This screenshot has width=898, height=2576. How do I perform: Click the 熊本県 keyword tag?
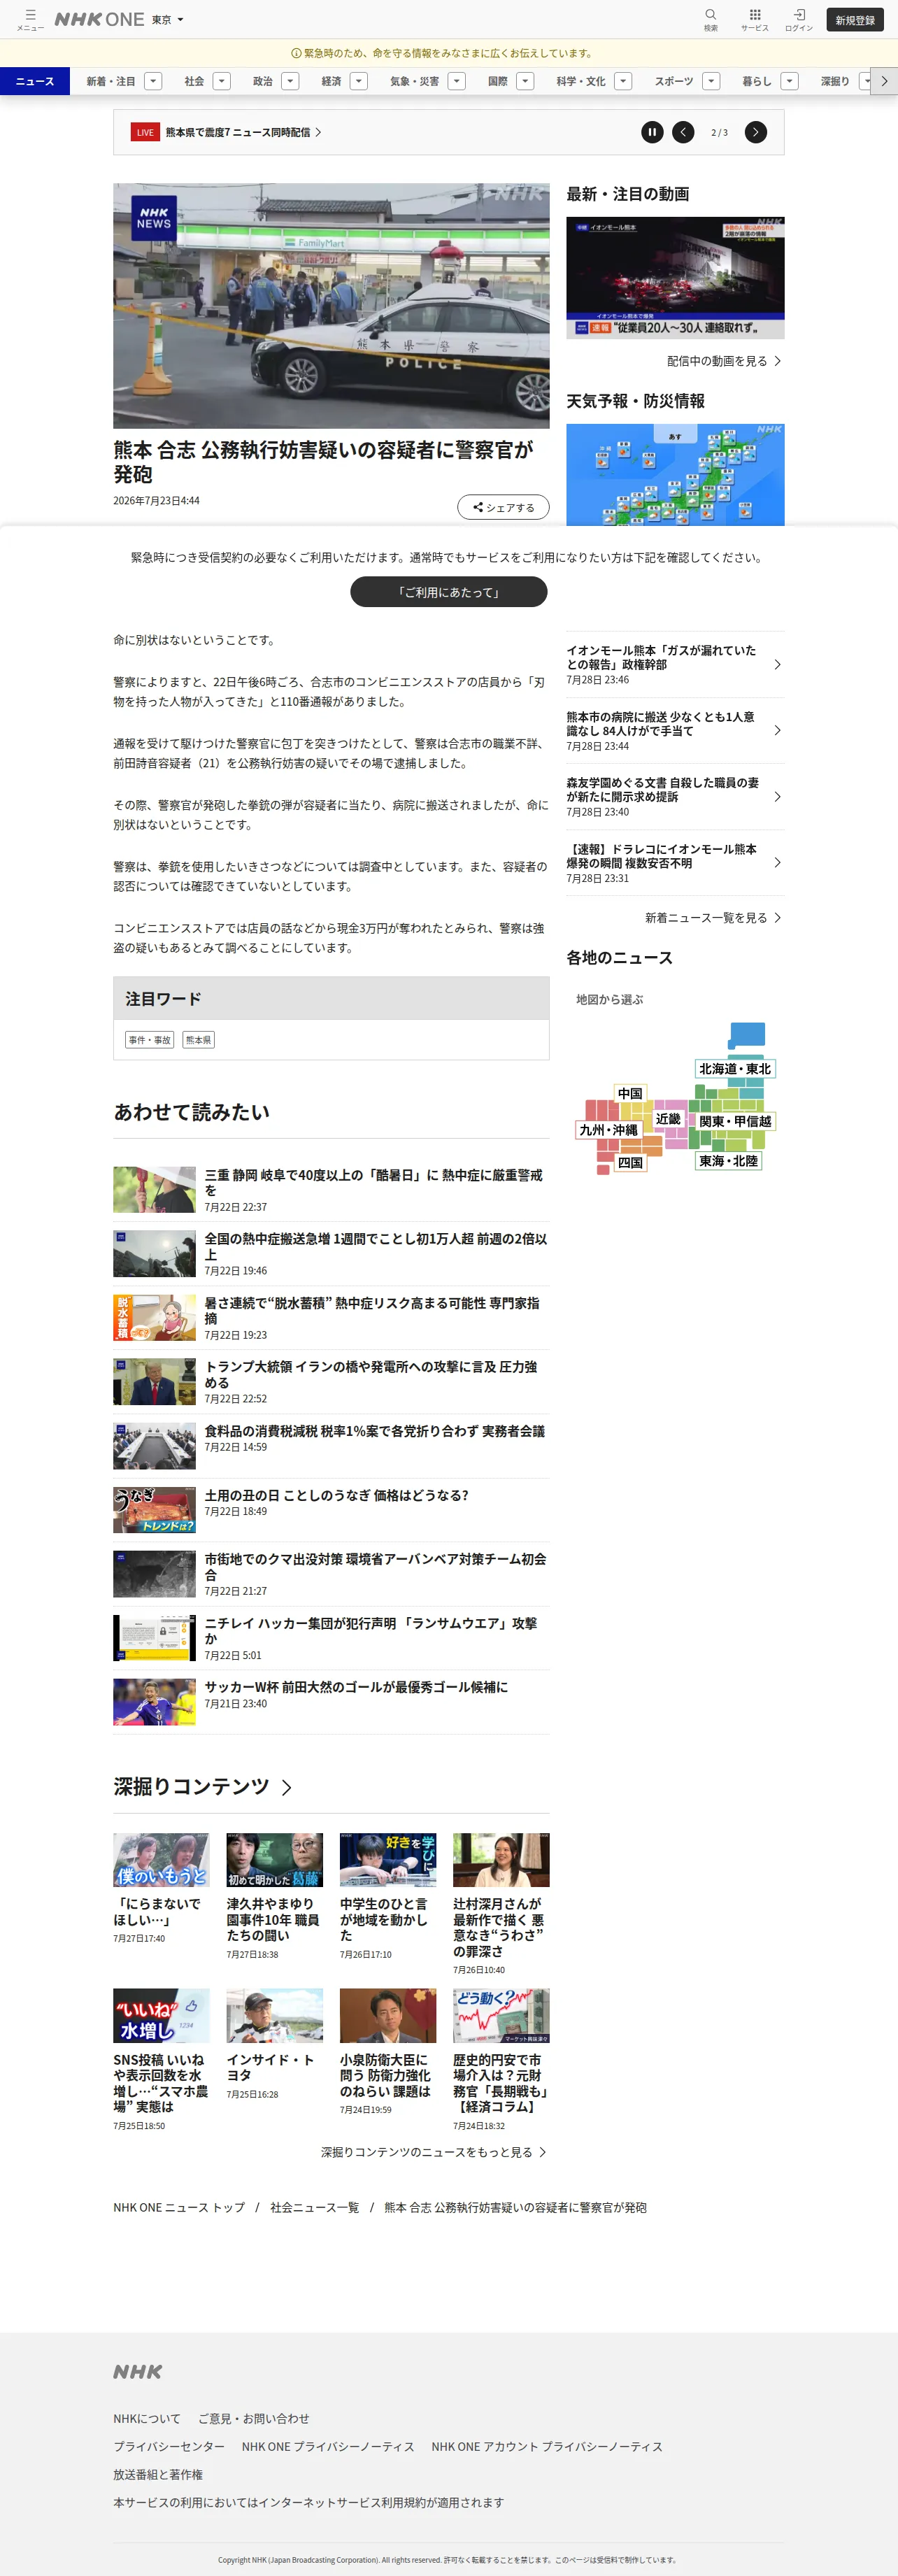pos(198,1040)
